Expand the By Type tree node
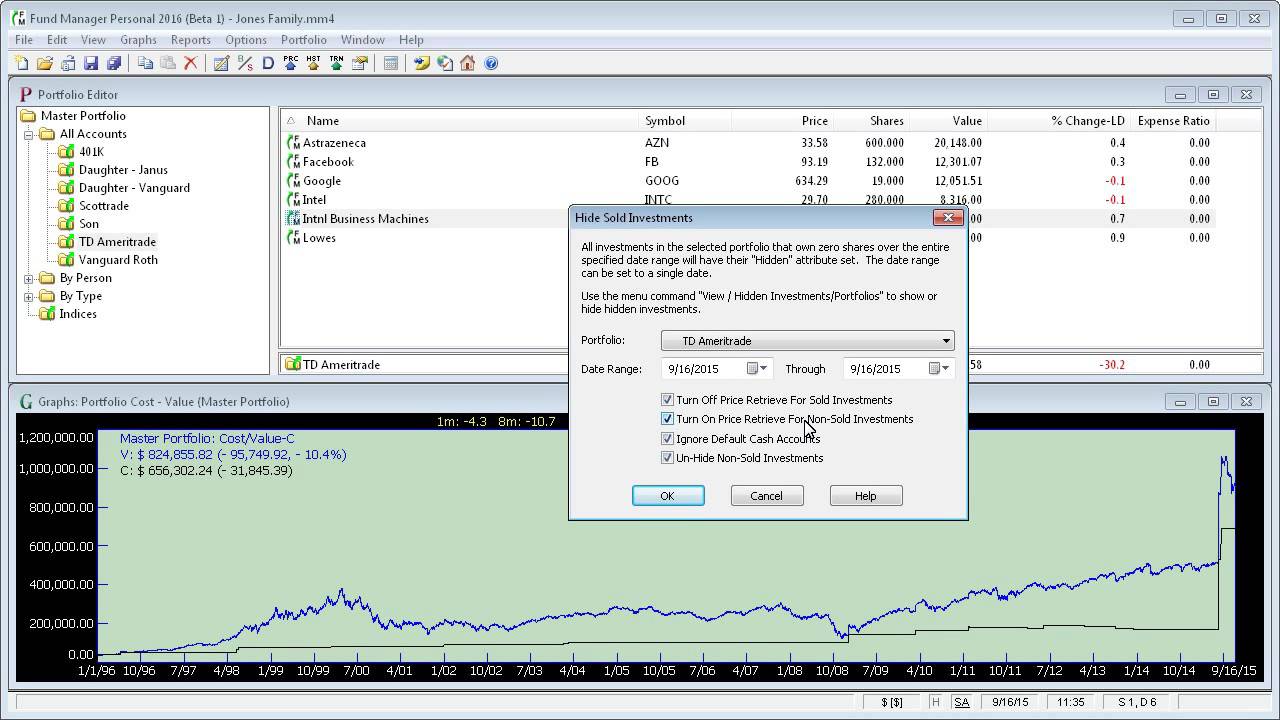Image resolution: width=1280 pixels, height=720 pixels. coord(29,296)
